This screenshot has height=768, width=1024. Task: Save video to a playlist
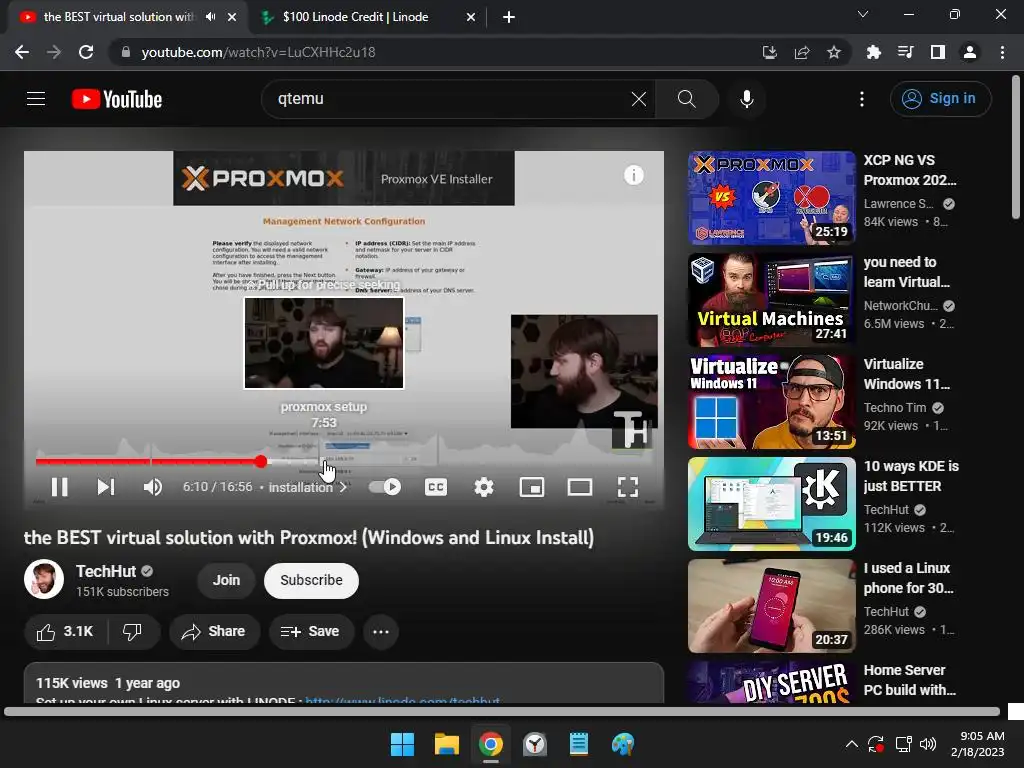click(x=311, y=632)
